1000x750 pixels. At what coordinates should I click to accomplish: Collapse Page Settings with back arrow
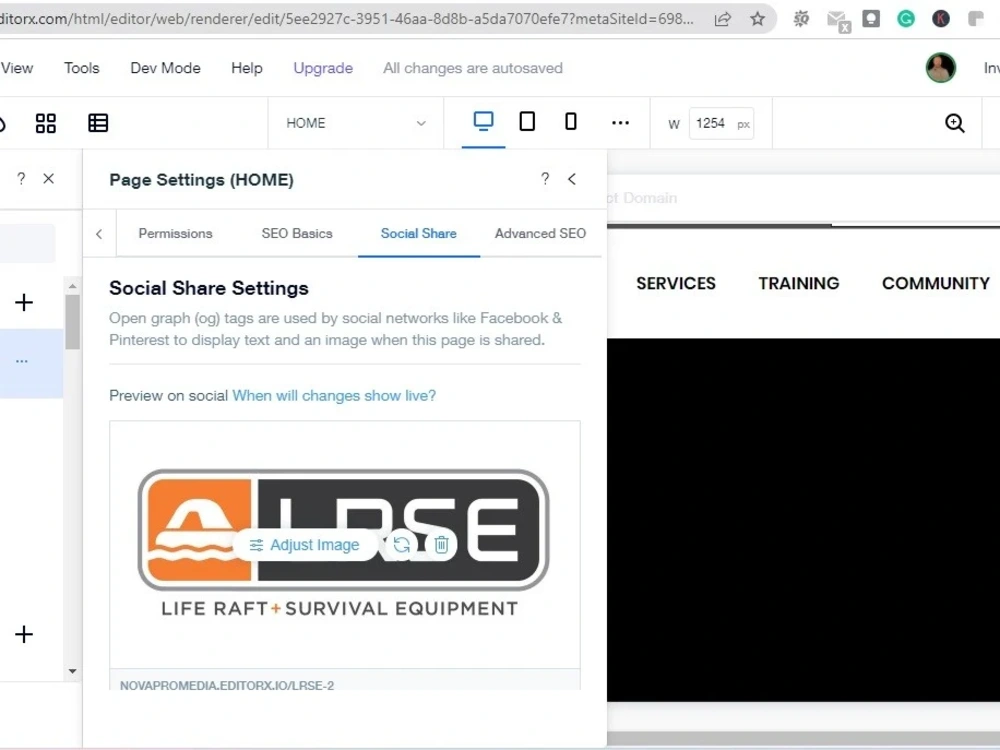tap(572, 179)
